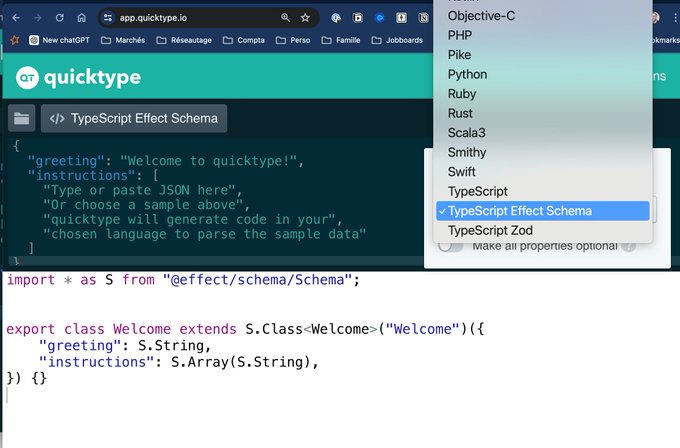Open the zoom magnifier in address bar
This screenshot has width=680, height=448.
pos(285,18)
